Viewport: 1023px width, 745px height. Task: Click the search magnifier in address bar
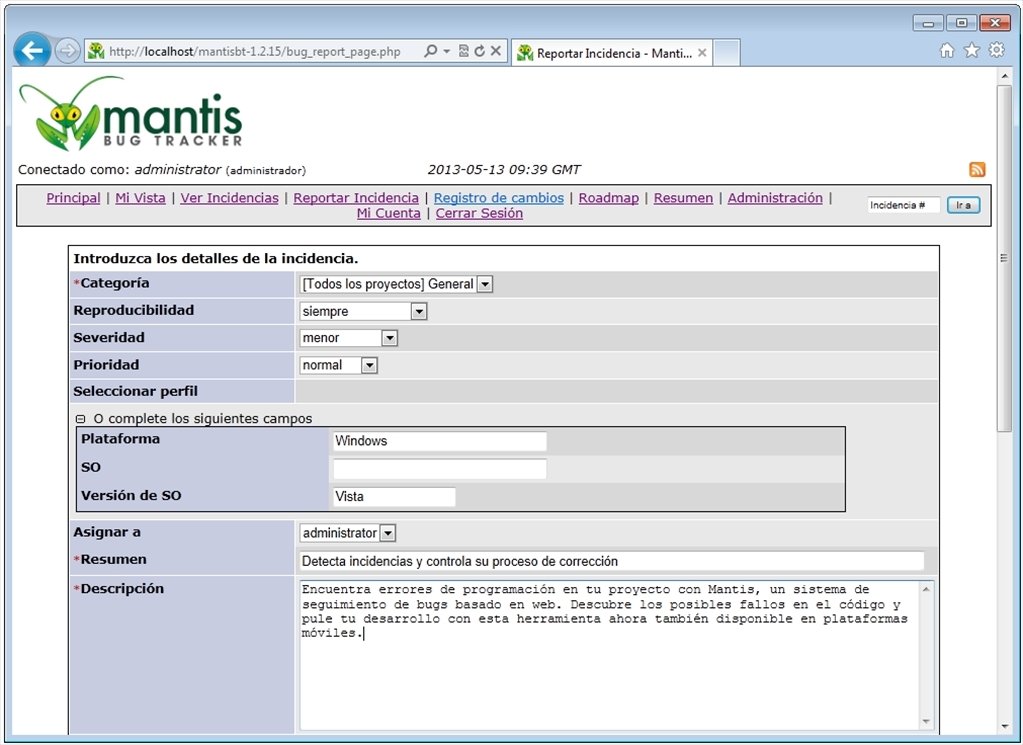point(431,51)
